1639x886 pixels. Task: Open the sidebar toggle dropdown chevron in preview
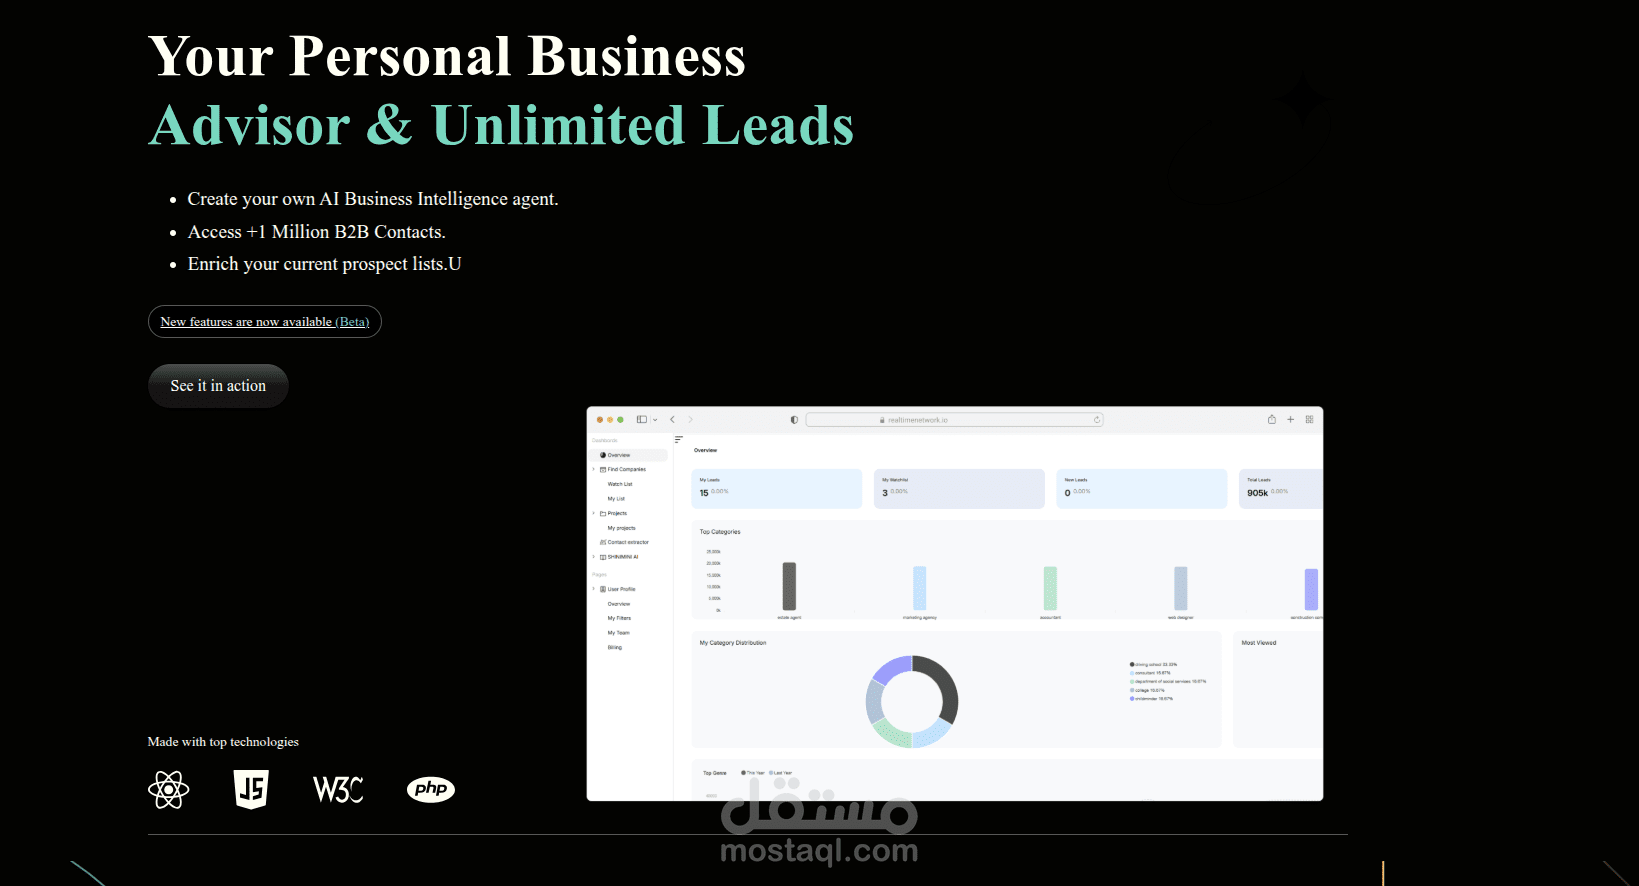655,420
